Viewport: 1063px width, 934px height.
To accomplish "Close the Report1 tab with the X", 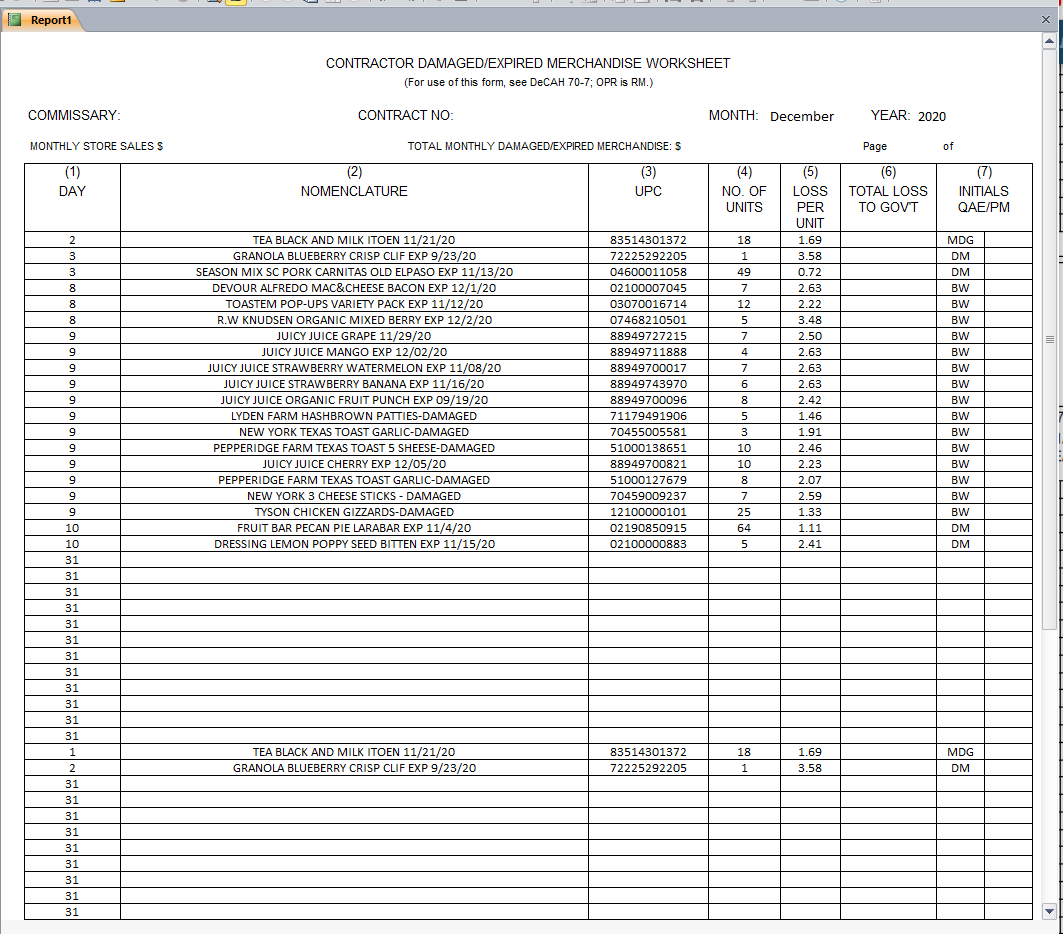I will (x=1045, y=20).
